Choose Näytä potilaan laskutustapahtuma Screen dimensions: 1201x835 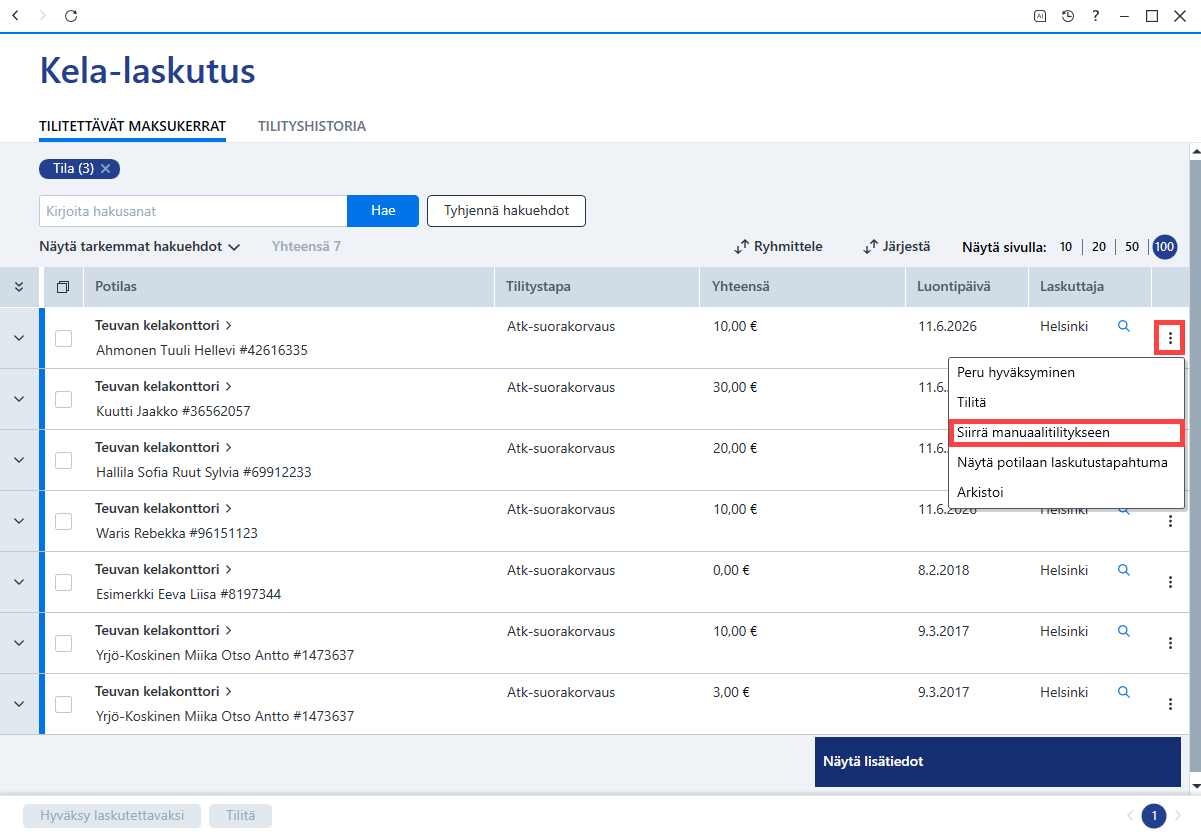click(1066, 462)
